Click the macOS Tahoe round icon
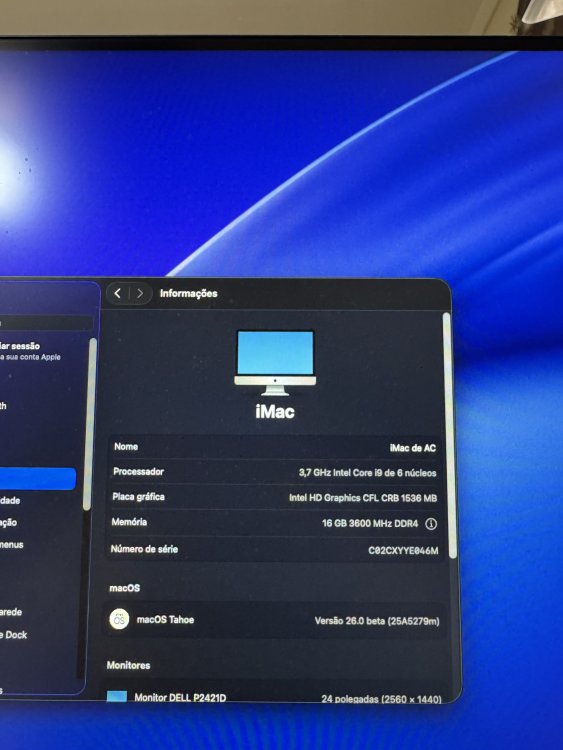 pyautogui.click(x=119, y=619)
